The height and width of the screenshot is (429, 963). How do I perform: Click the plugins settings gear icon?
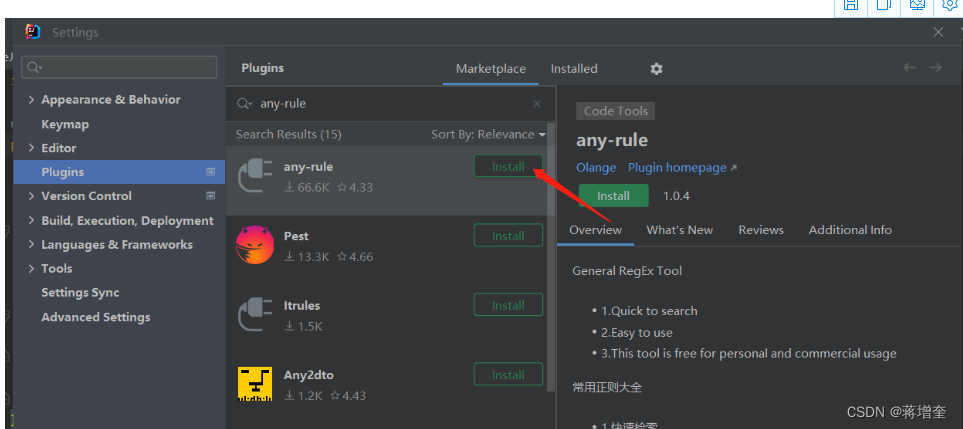click(657, 69)
